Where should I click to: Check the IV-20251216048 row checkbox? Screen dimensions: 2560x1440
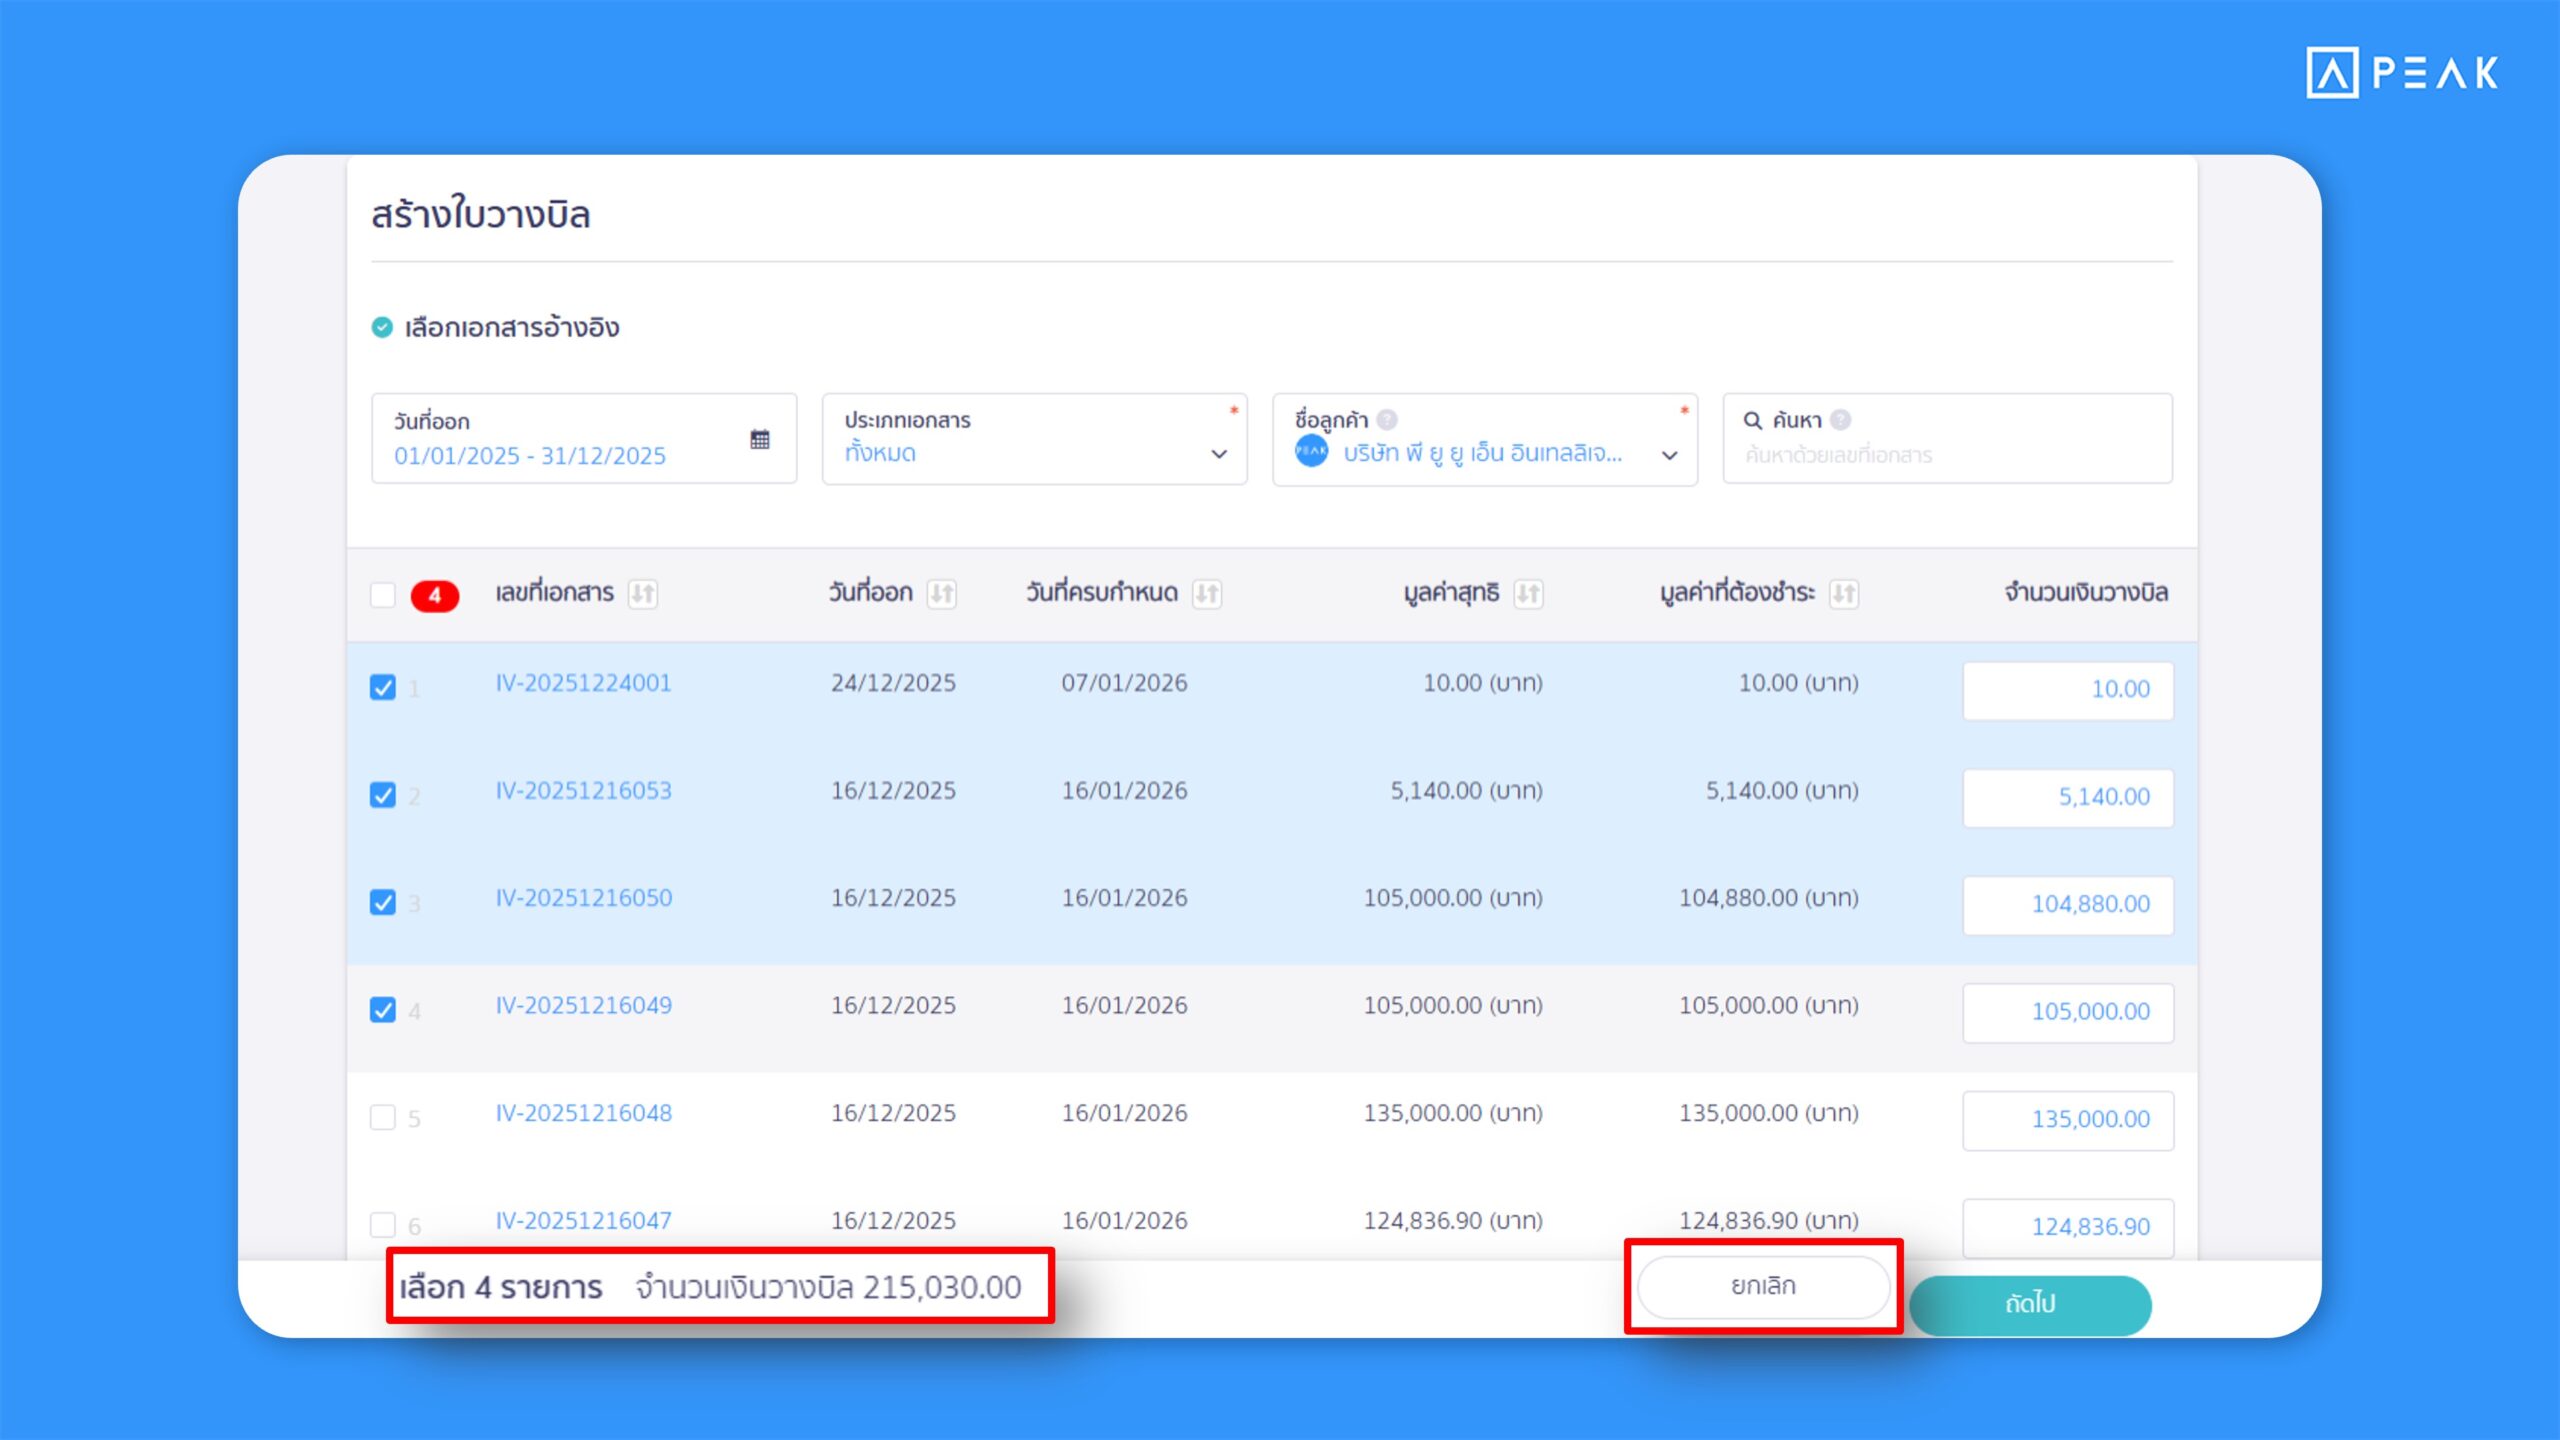tap(383, 1117)
